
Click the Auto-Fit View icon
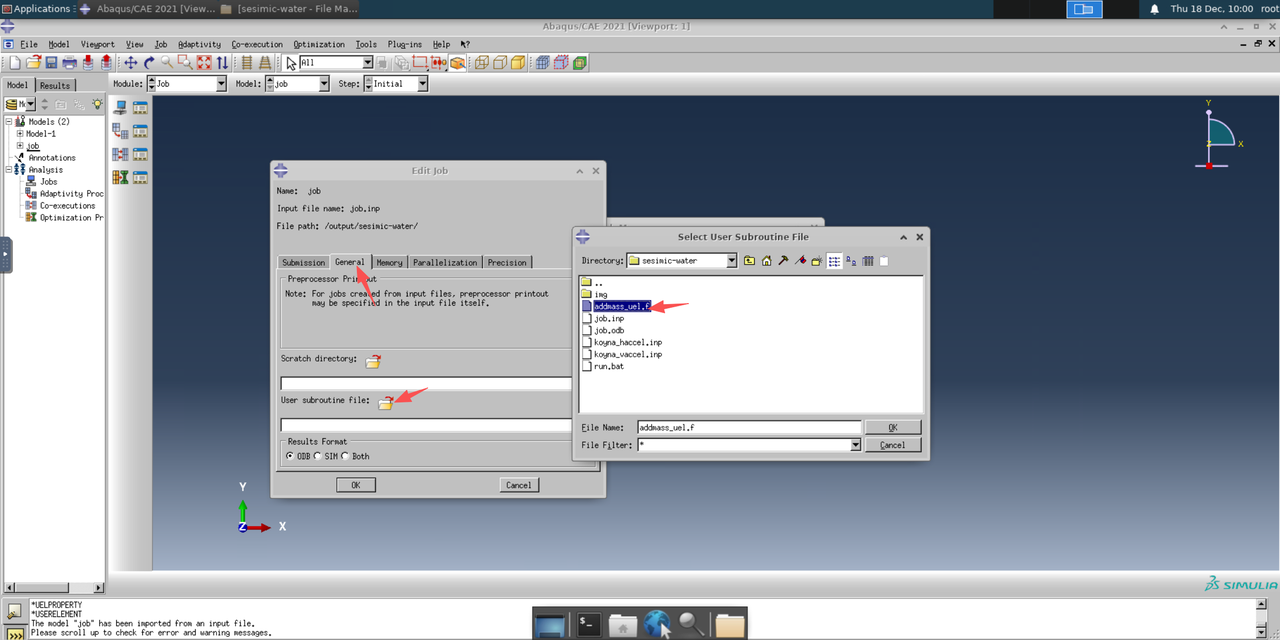pos(204,63)
